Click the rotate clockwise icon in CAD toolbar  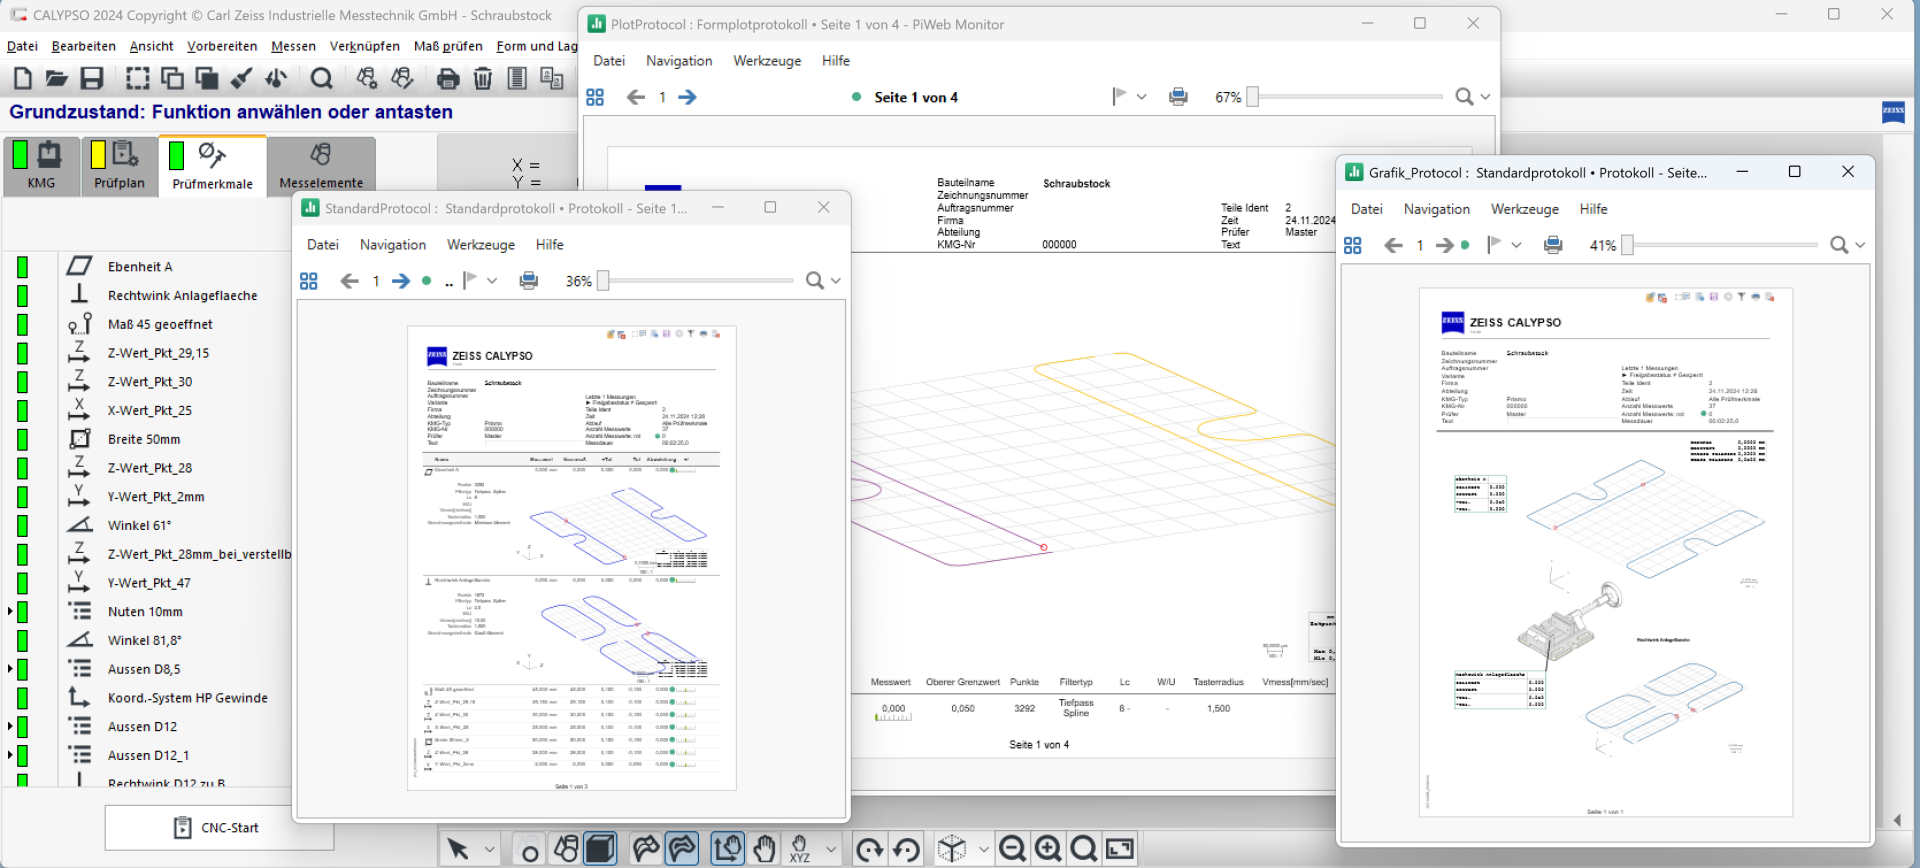(x=869, y=850)
